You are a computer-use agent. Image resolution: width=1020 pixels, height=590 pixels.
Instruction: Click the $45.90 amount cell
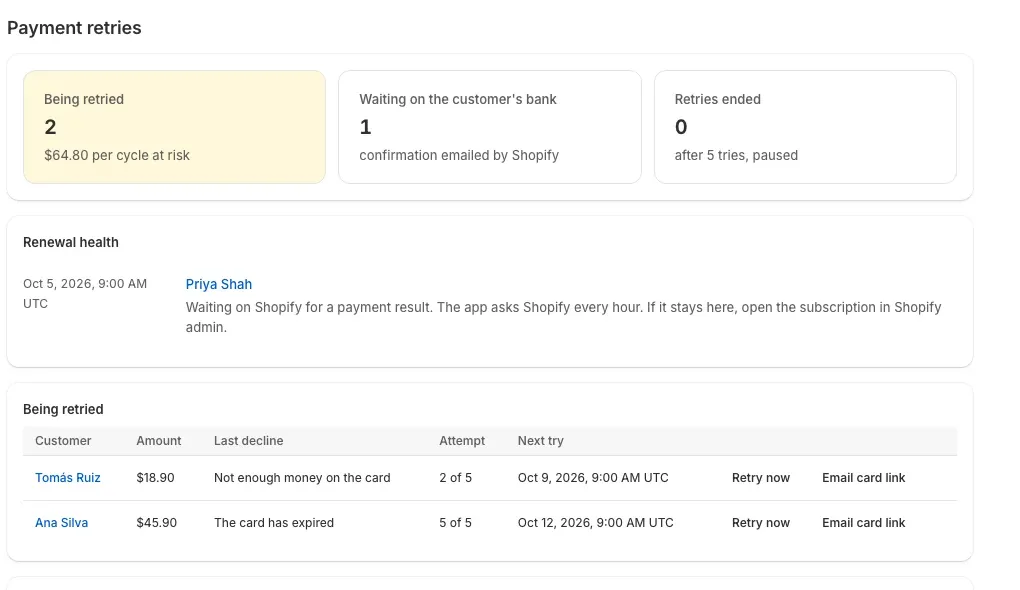pyautogui.click(x=157, y=522)
